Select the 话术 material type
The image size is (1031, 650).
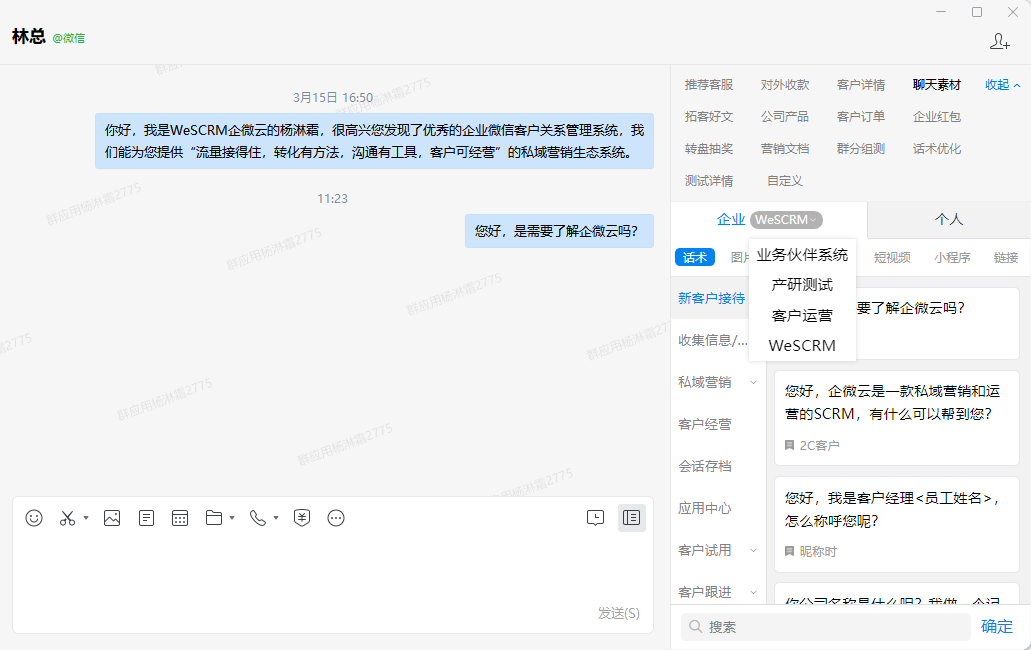[x=695, y=258]
